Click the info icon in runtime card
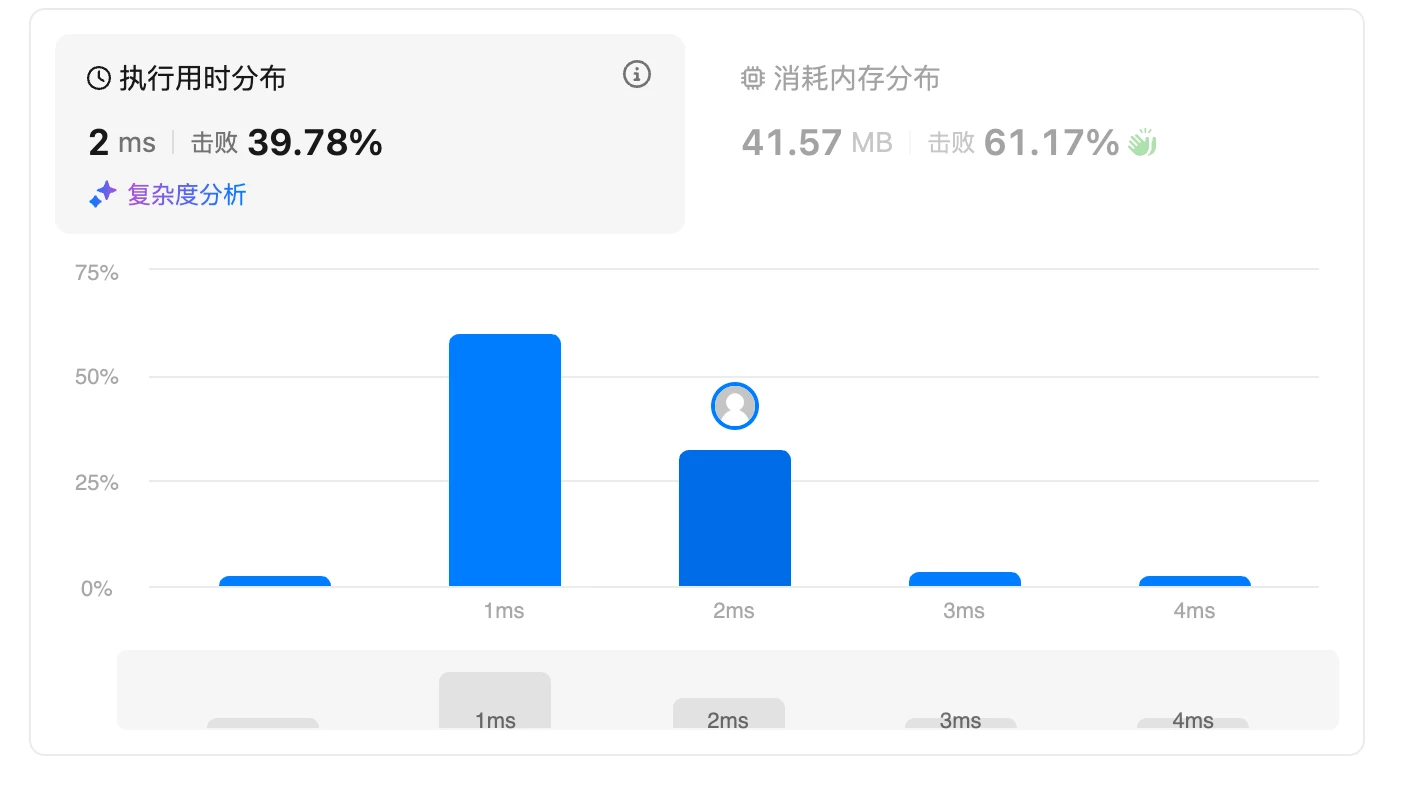The height and width of the screenshot is (786, 1420). (637, 75)
